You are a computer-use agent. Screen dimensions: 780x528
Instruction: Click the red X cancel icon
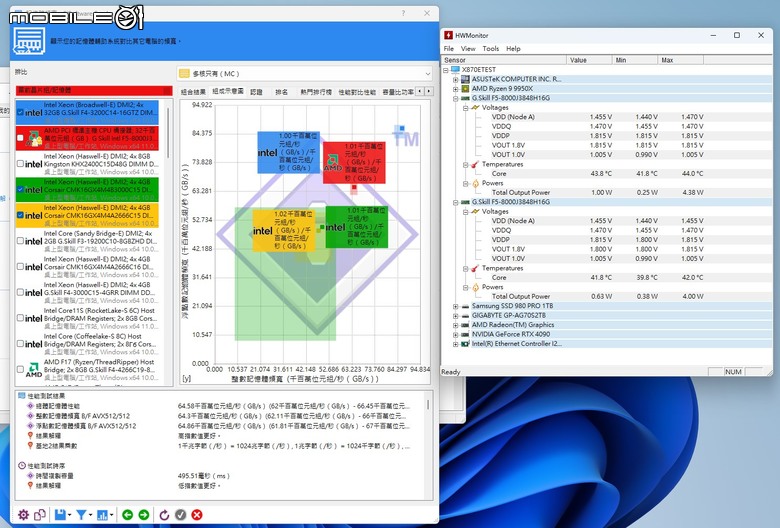197,515
